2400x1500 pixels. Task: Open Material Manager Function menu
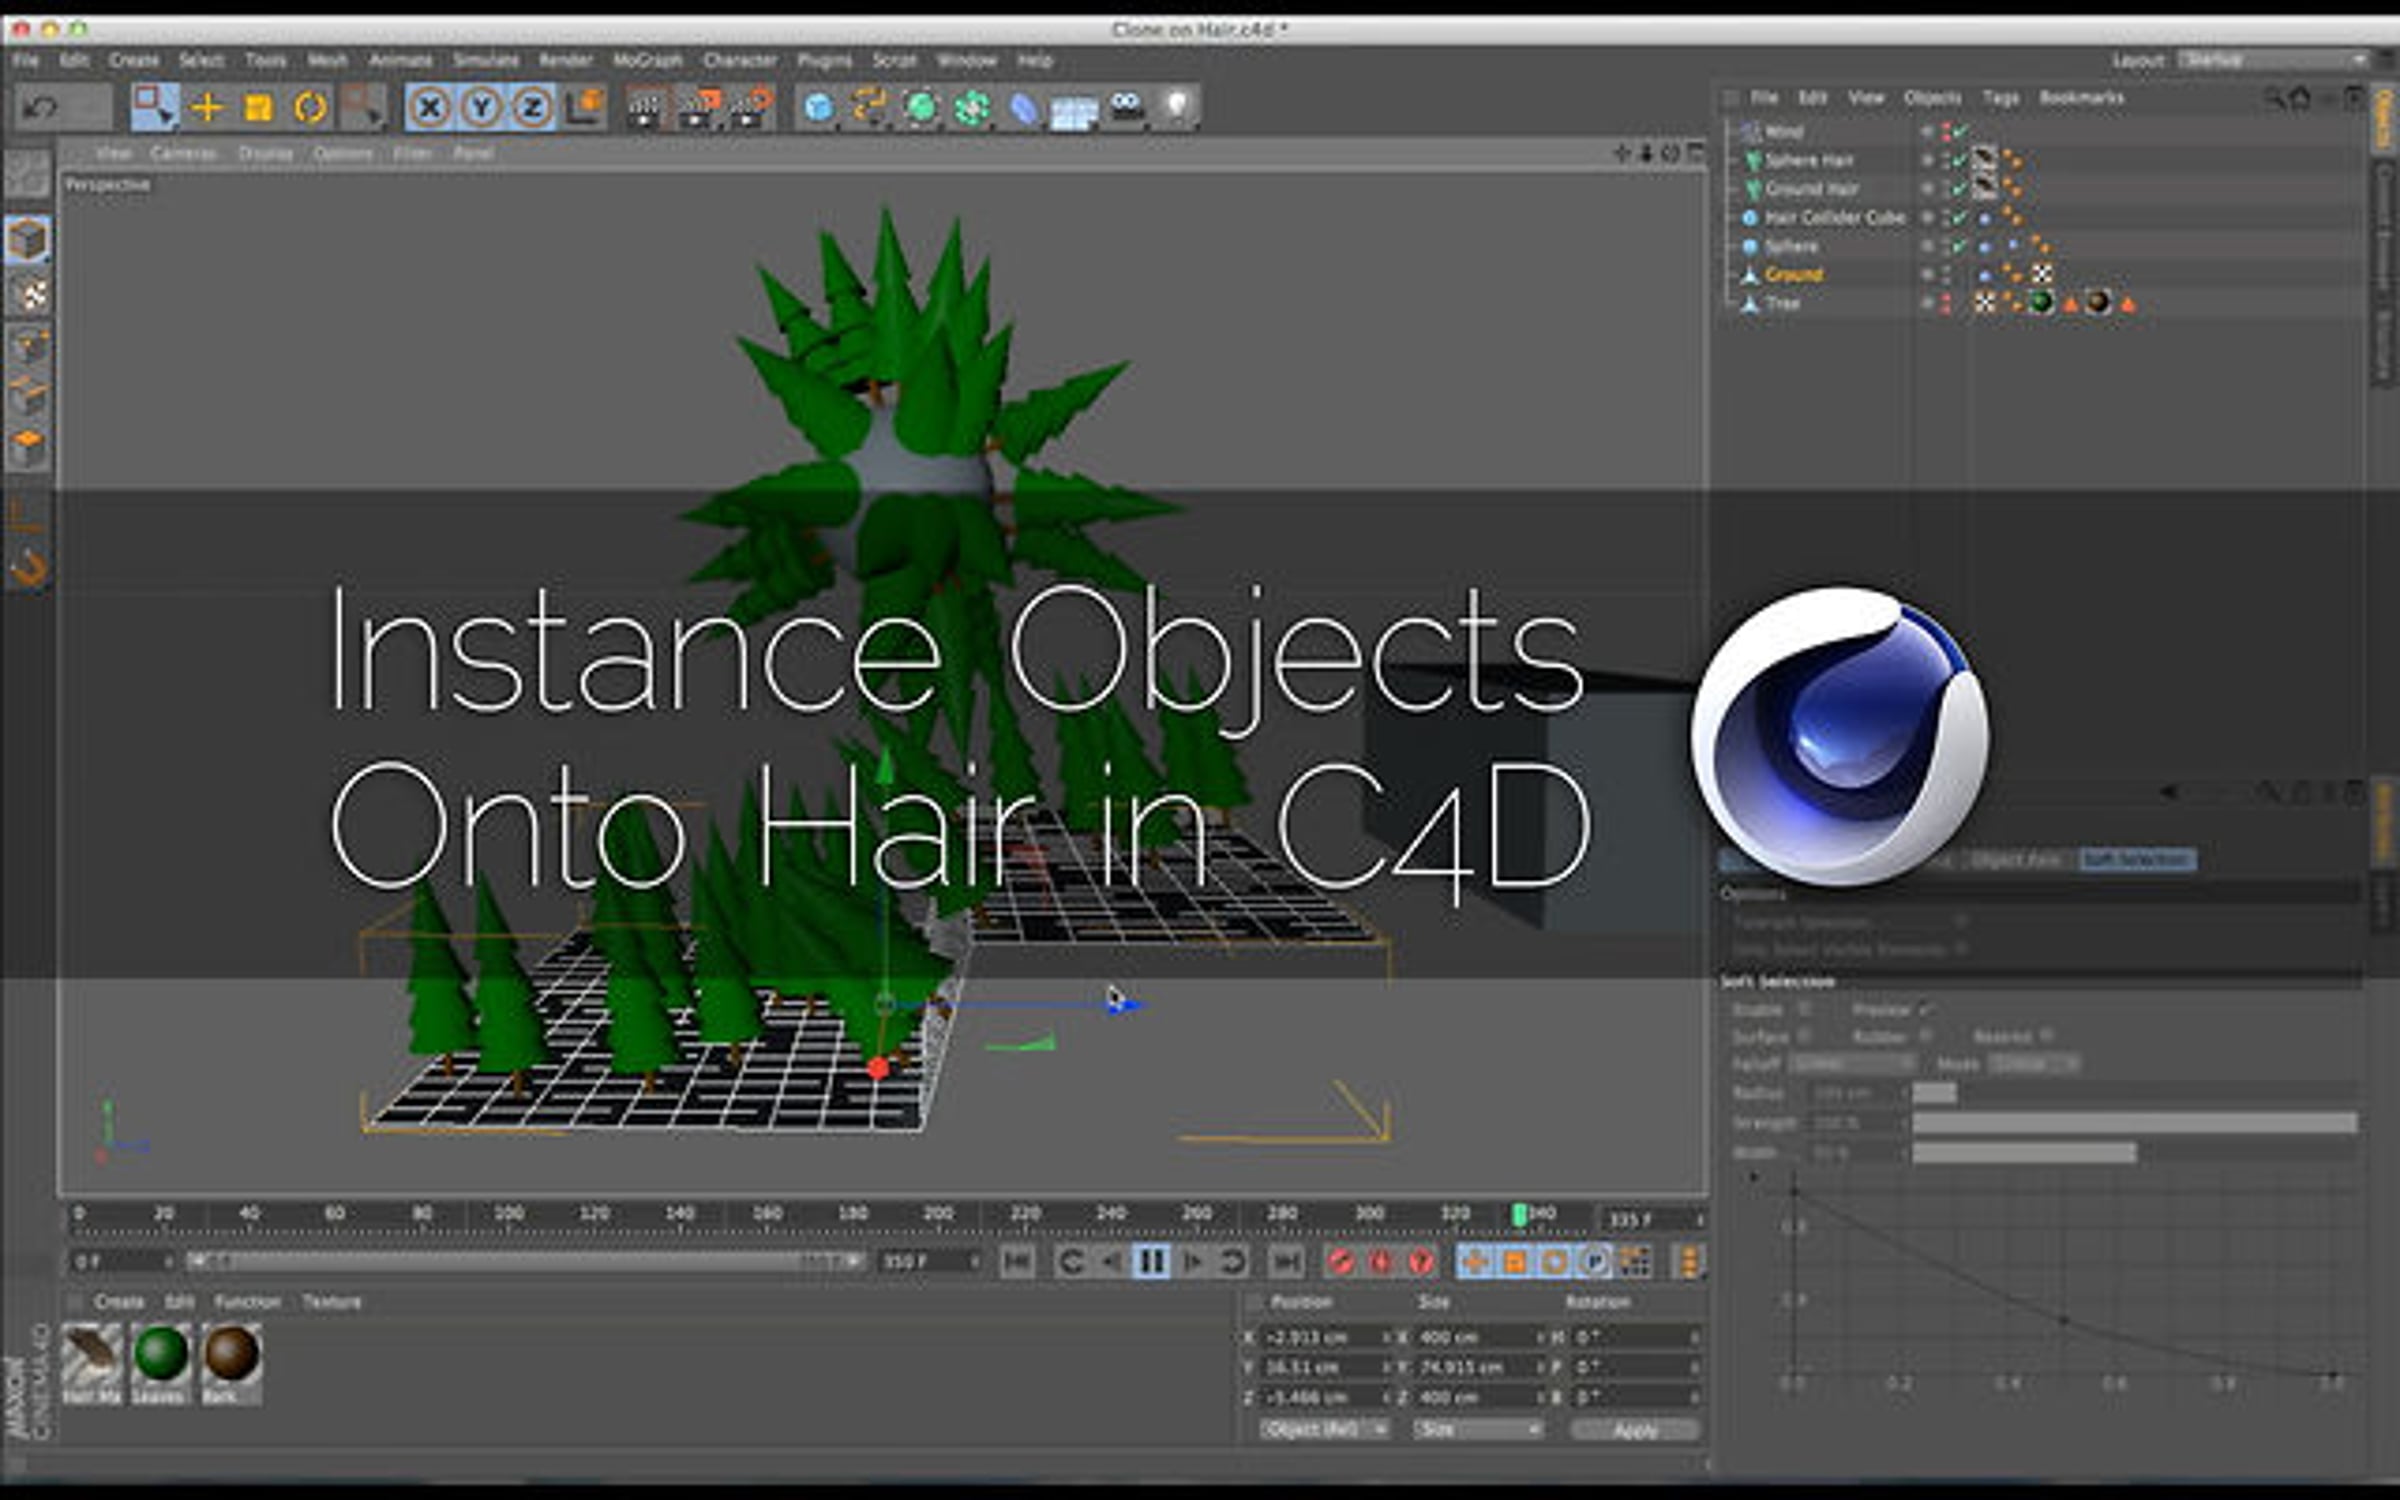click(x=247, y=1301)
